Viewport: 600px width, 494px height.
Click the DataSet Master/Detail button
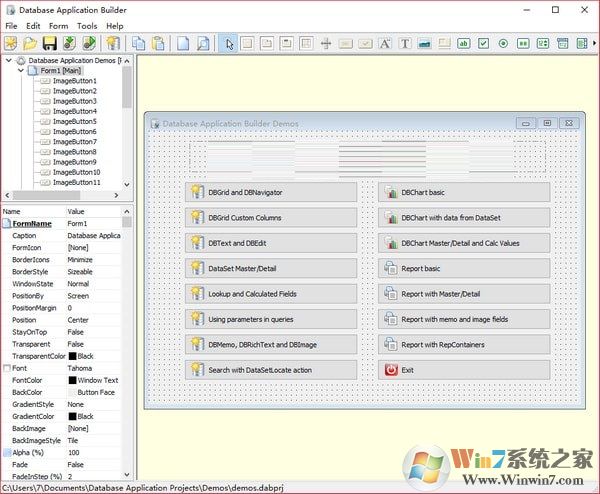pyautogui.click(x=271, y=268)
